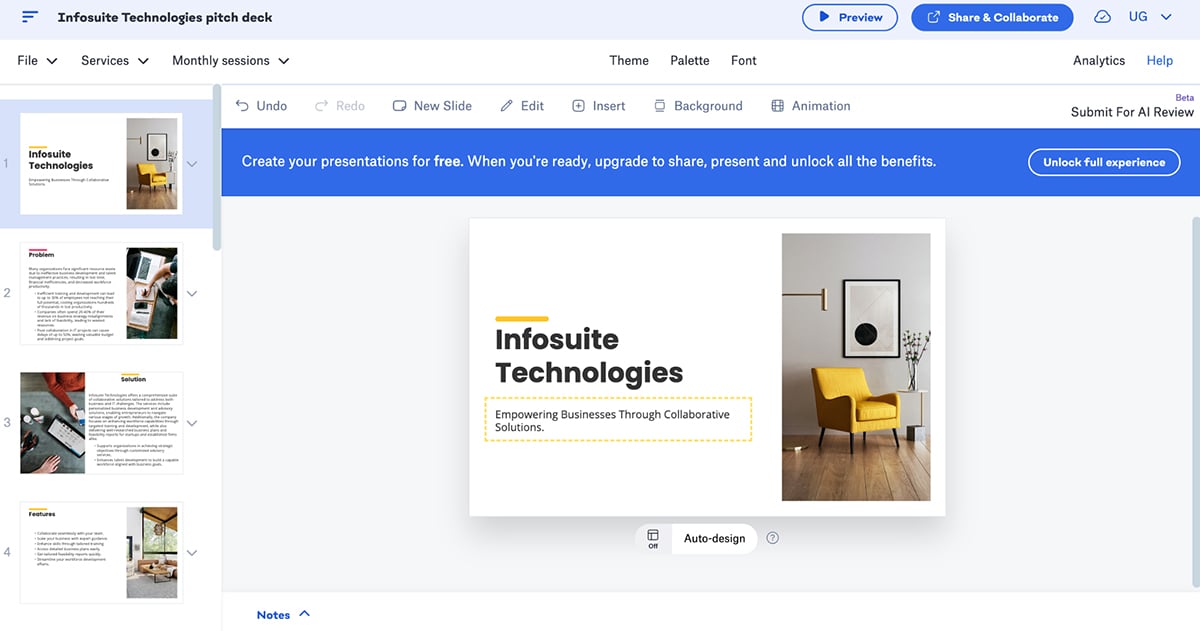Screen dimensions: 1200x631
Task: Open the Background tool
Action: click(660, 106)
